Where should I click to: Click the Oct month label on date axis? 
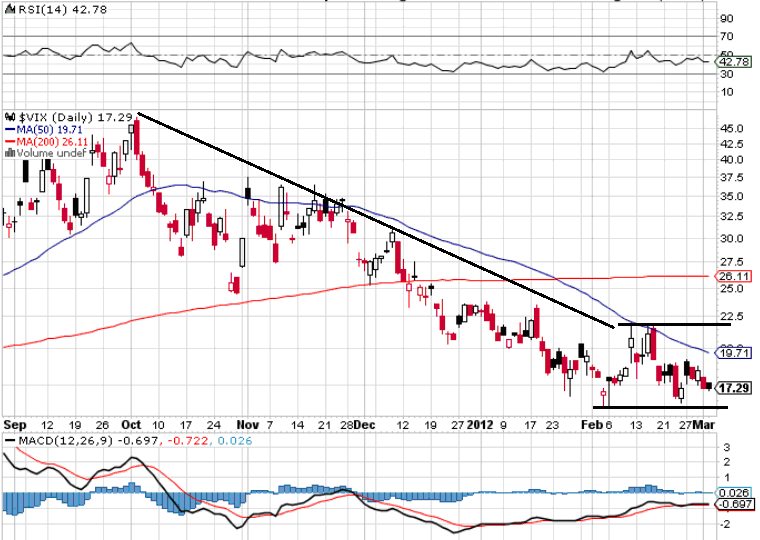point(131,425)
